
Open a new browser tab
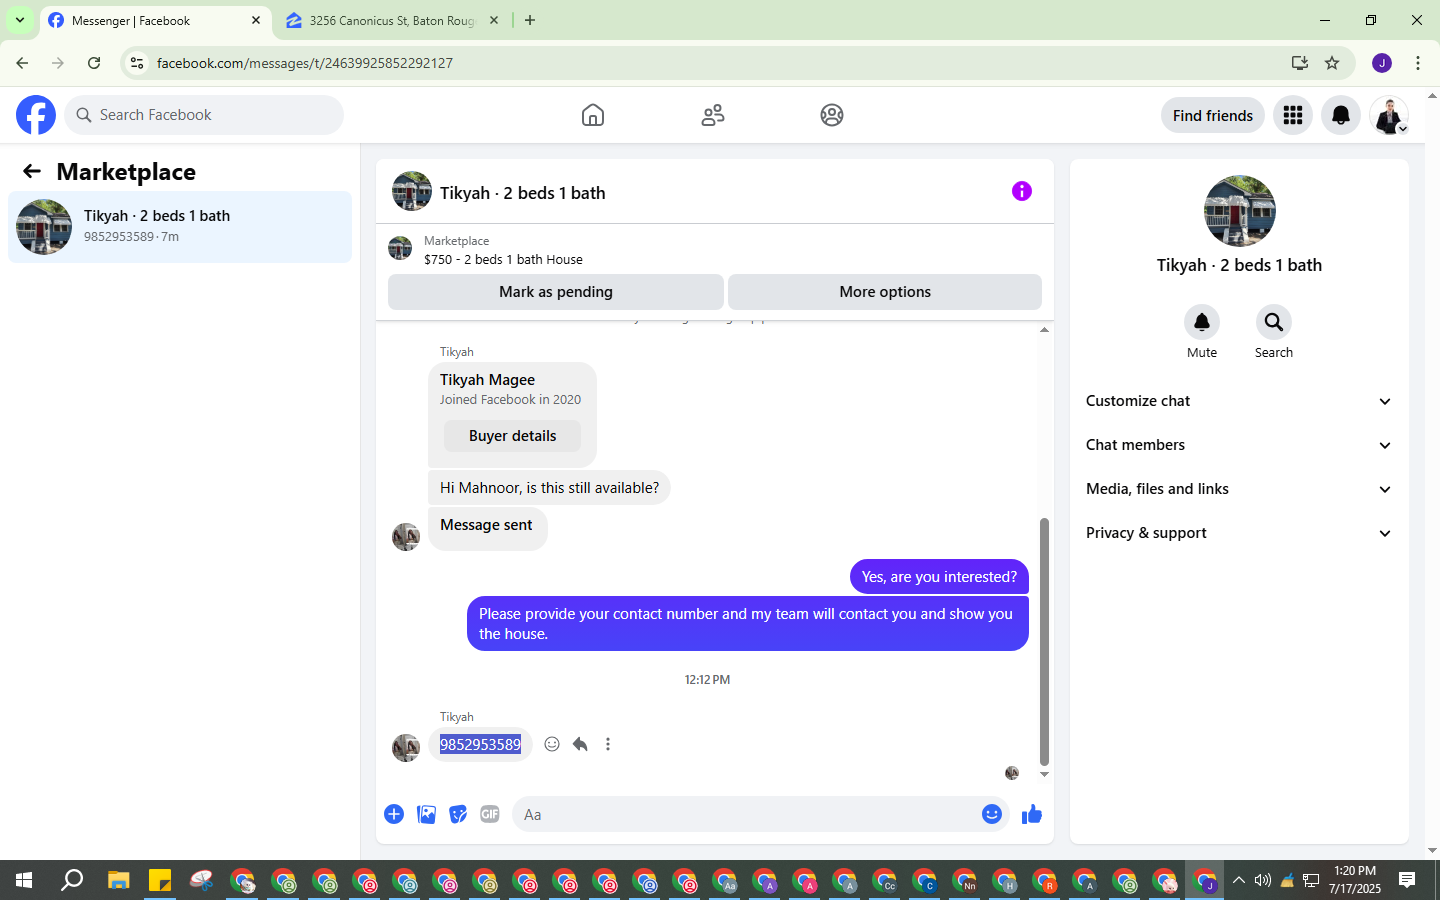click(x=530, y=20)
